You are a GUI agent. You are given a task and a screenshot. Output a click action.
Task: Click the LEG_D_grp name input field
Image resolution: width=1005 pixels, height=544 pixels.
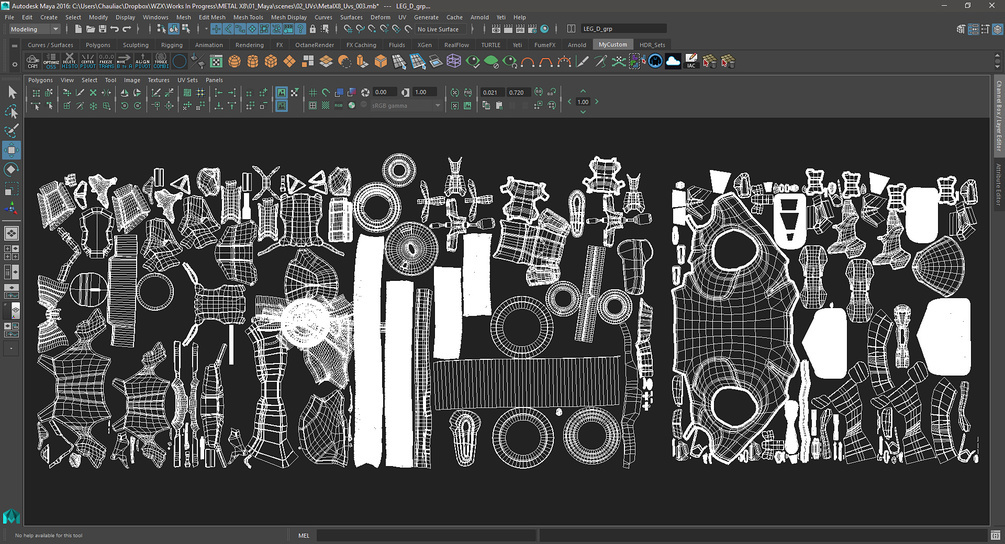pyautogui.click(x=622, y=29)
